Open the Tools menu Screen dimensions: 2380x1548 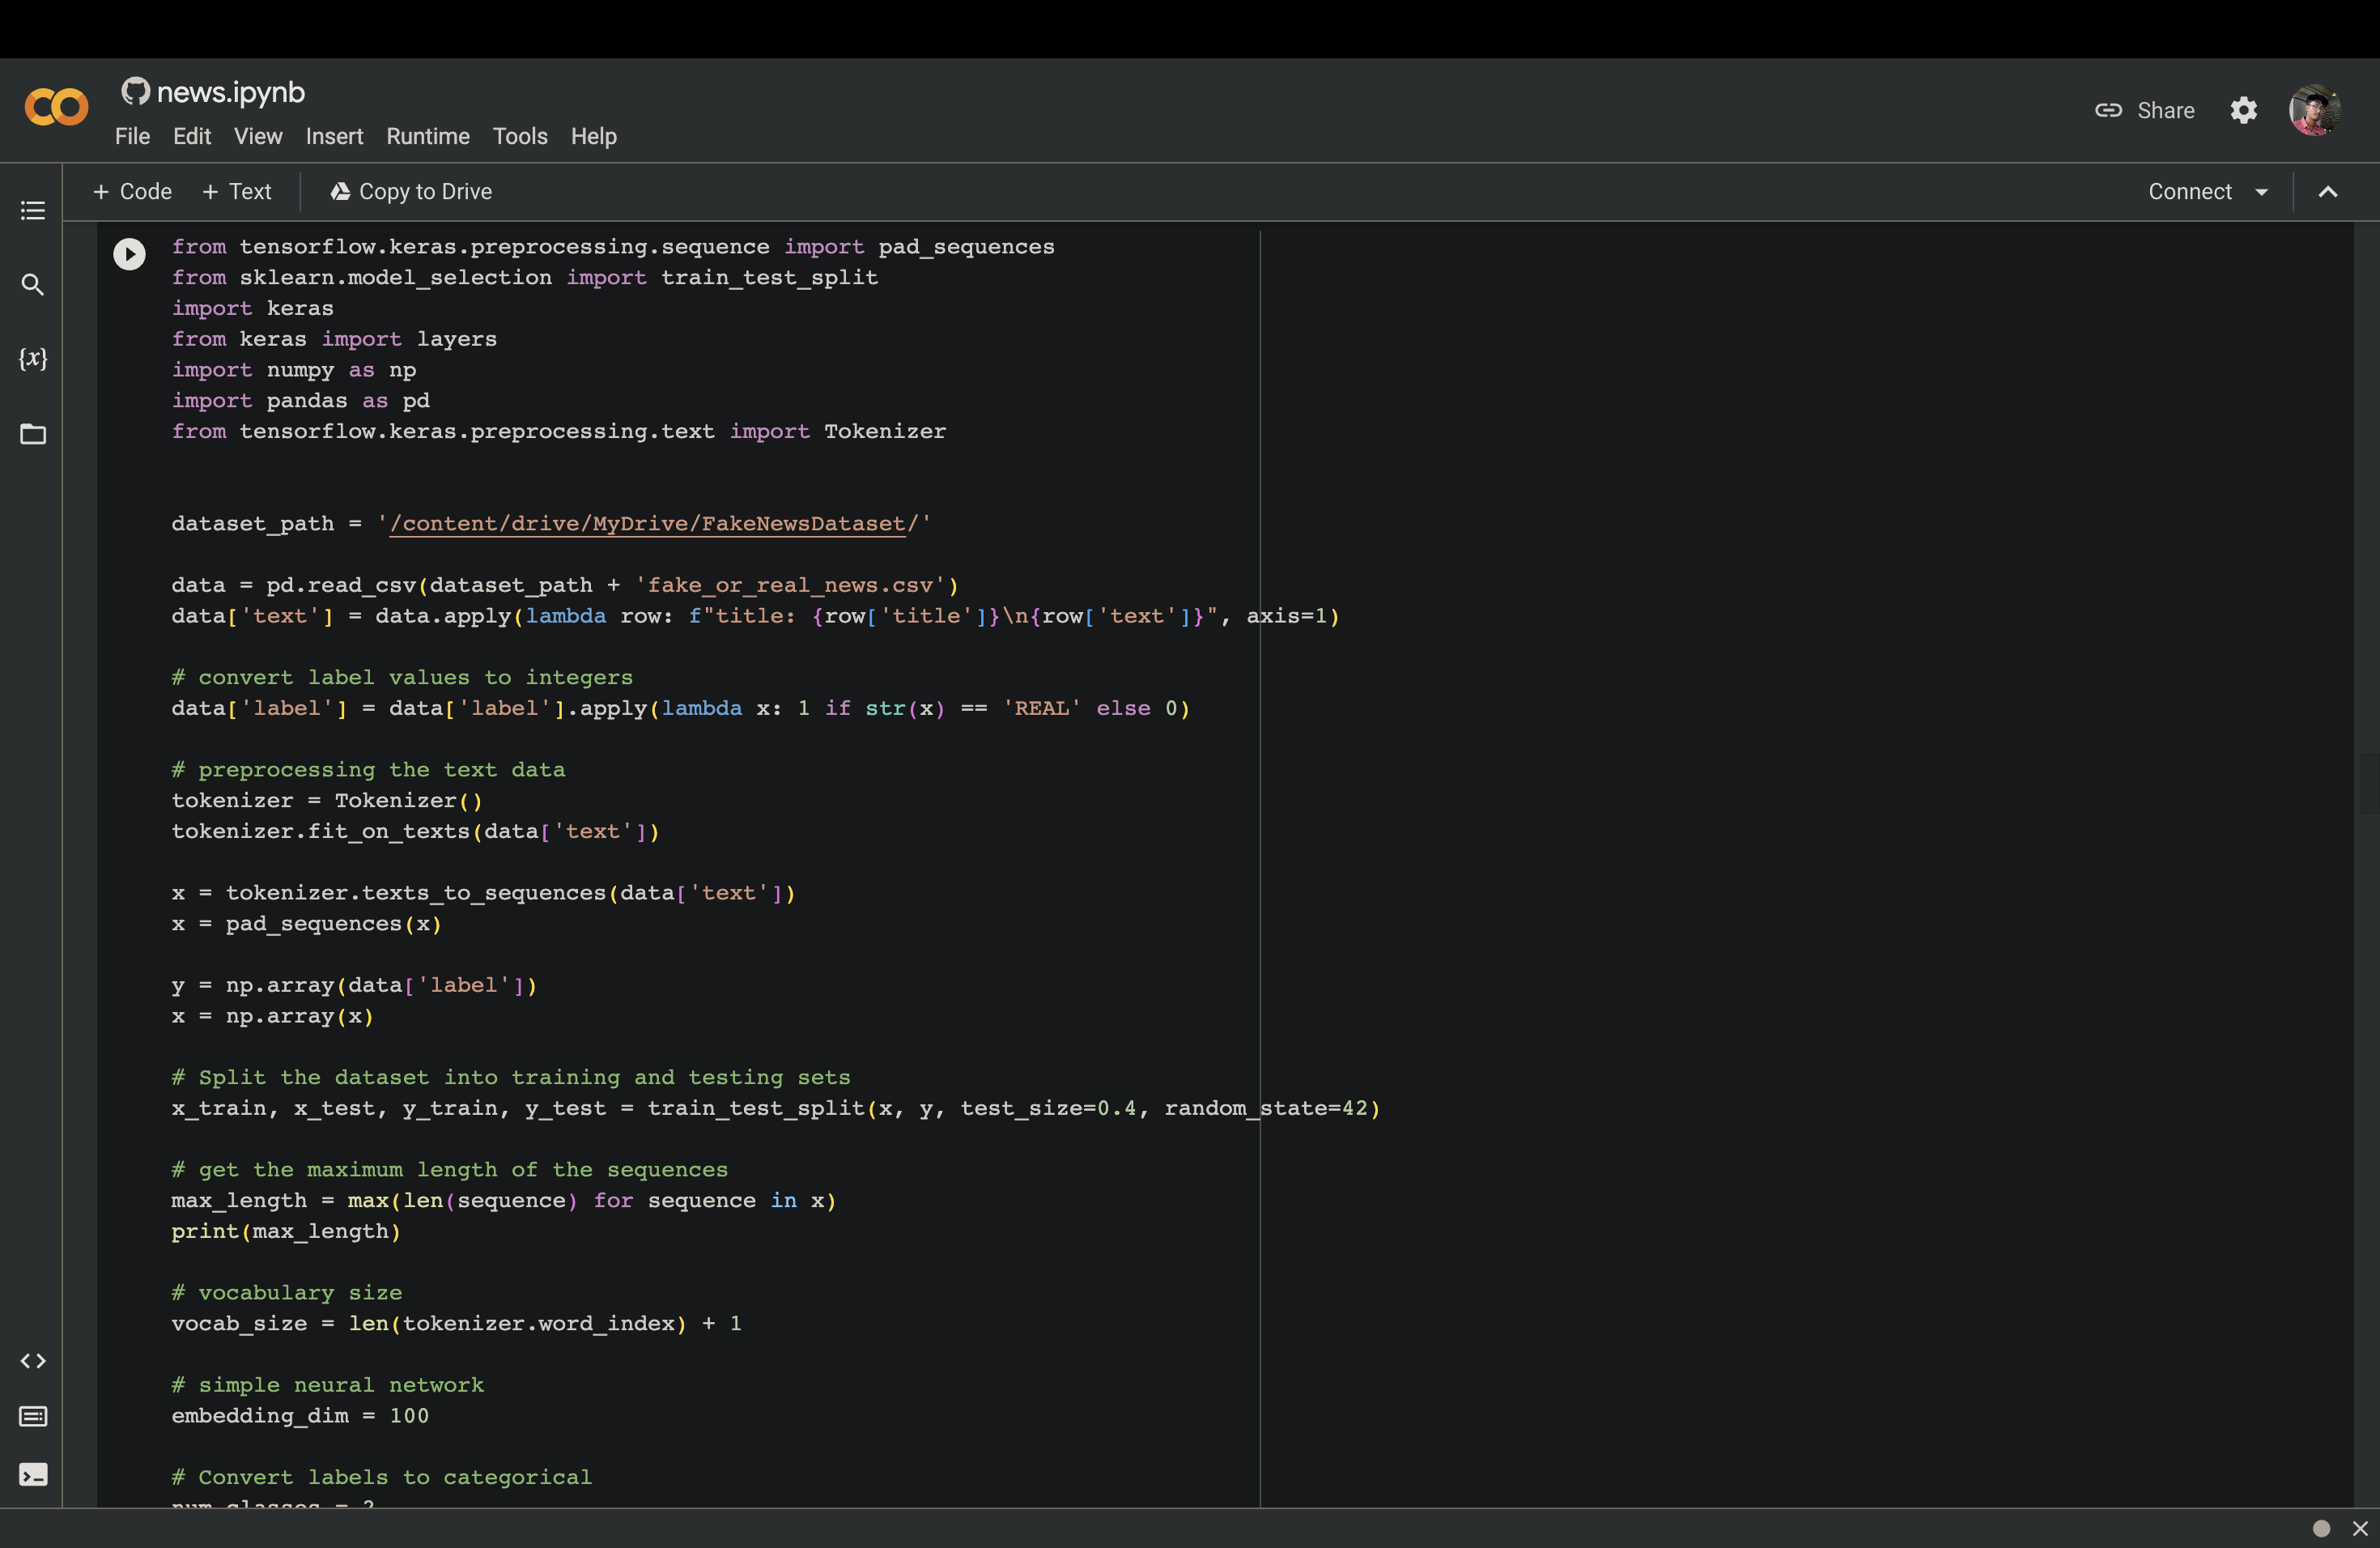[520, 136]
